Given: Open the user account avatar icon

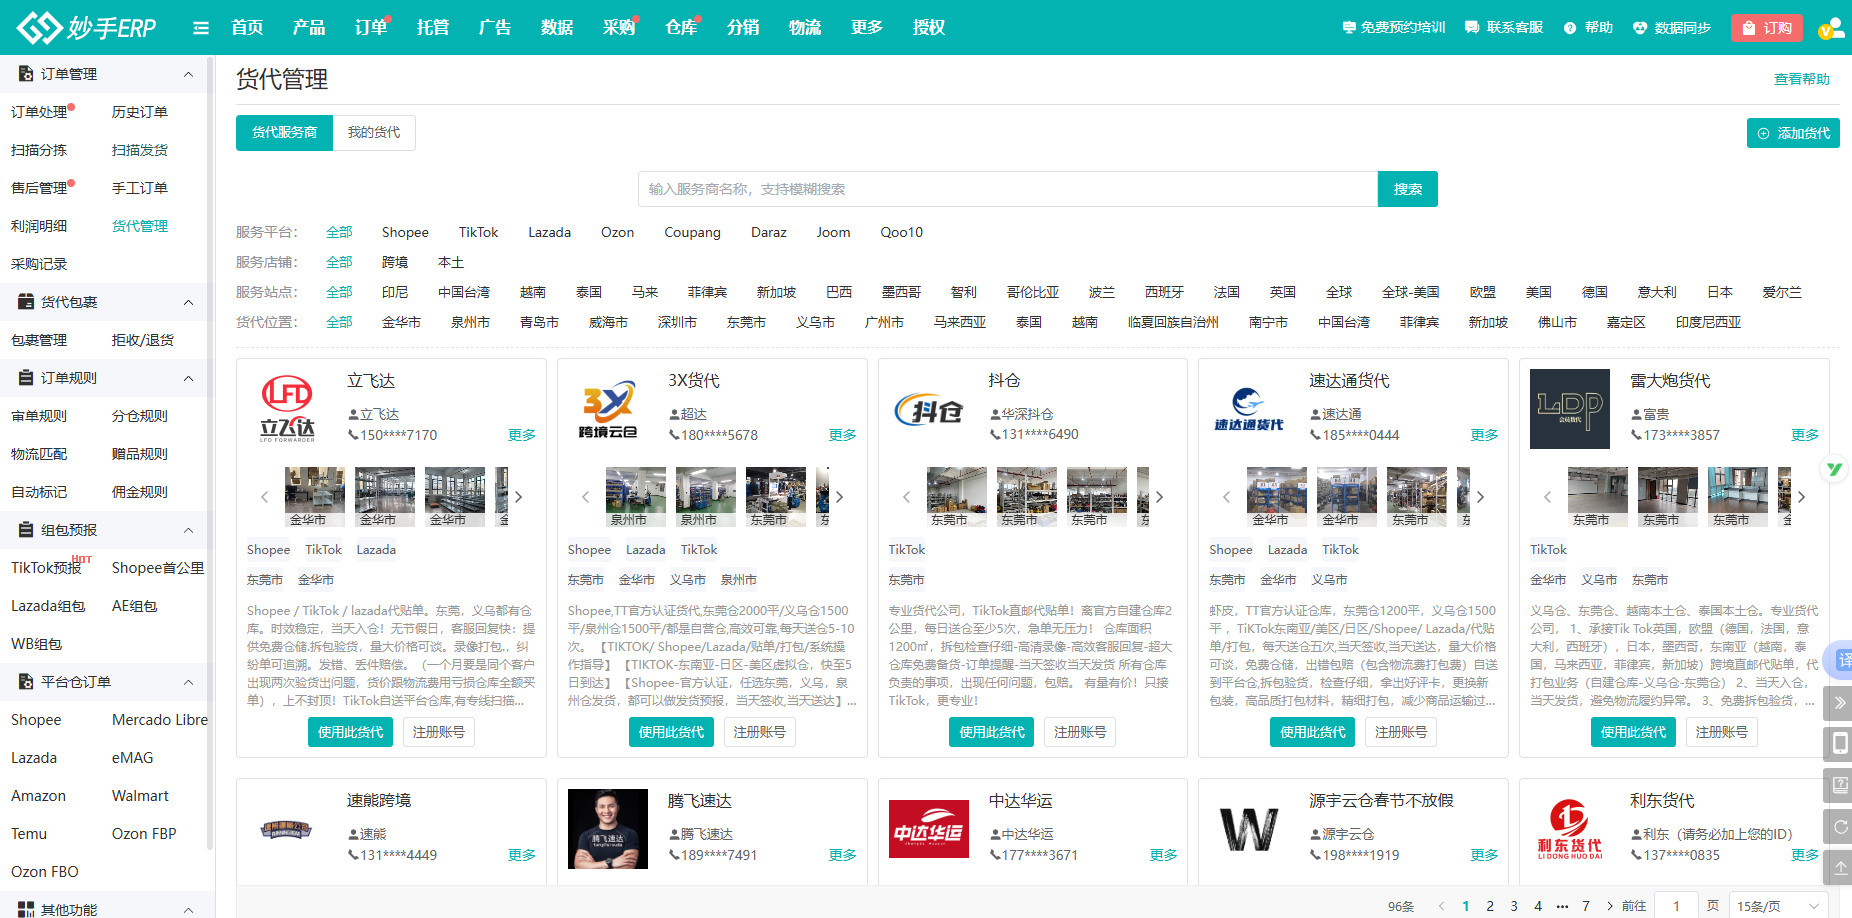Looking at the screenshot, I should (1830, 28).
